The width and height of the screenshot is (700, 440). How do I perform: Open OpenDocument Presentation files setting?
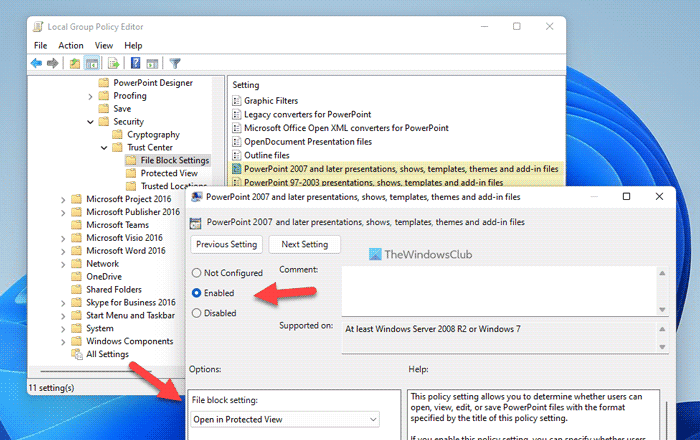tap(308, 142)
